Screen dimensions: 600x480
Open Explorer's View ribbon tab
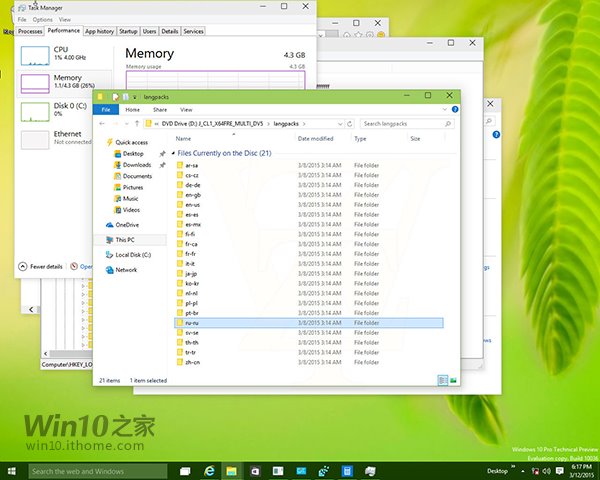tap(186, 110)
